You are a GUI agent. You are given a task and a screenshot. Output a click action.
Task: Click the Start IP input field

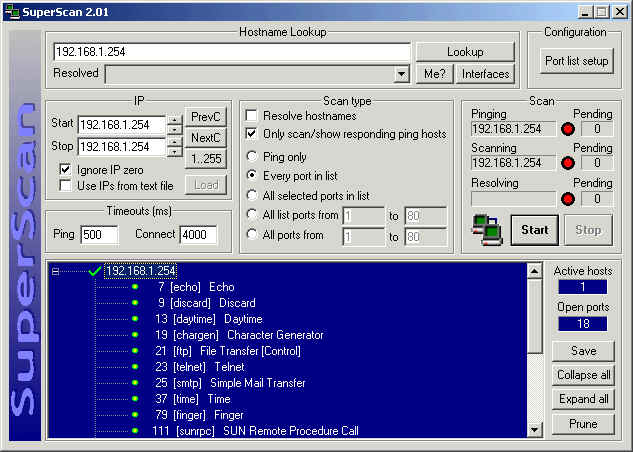click(122, 125)
